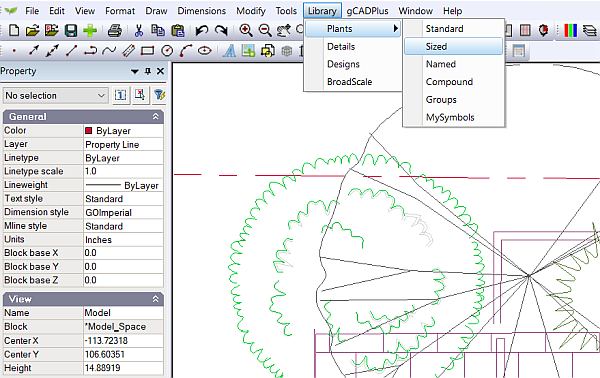This screenshot has width=600, height=378.
Task: Create a new drawing with the blank page icon
Action: pos(14,30)
